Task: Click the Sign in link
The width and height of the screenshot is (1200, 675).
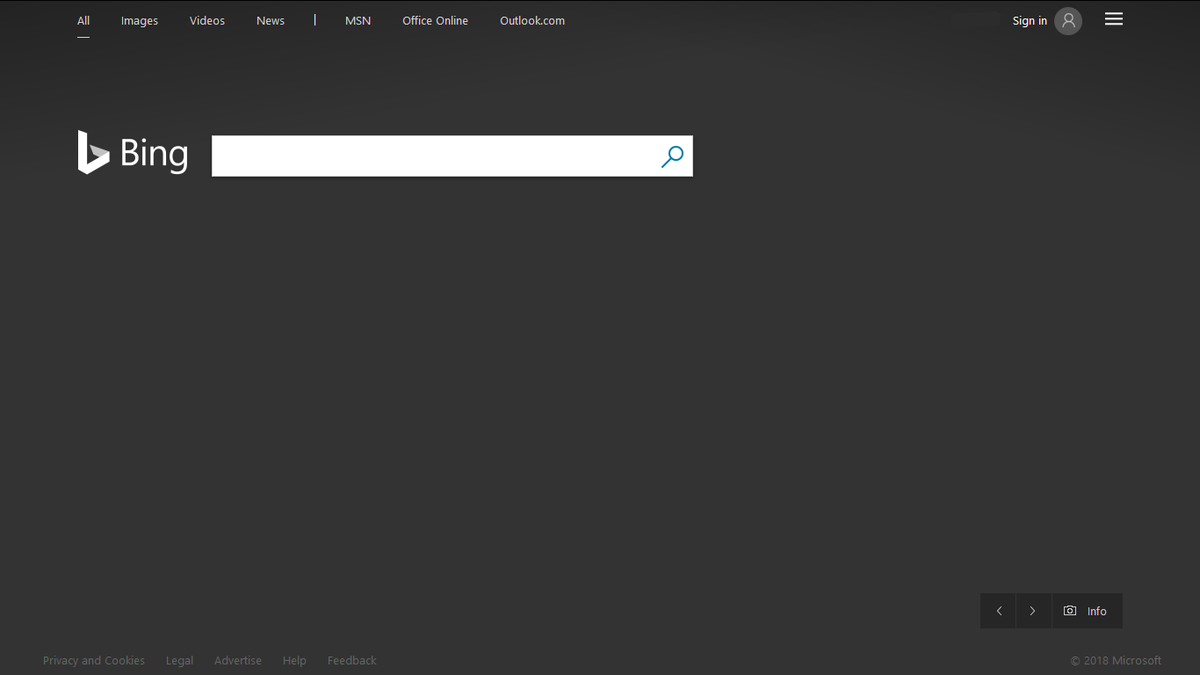Action: pyautogui.click(x=1029, y=21)
